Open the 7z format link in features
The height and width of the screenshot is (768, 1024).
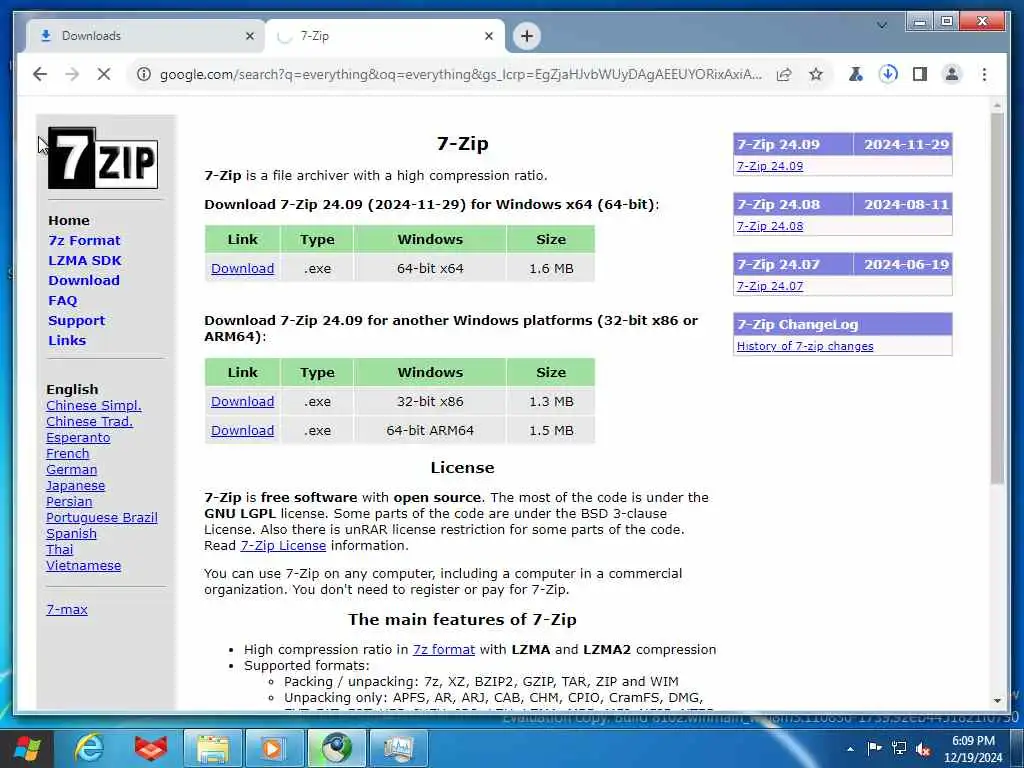(443, 650)
